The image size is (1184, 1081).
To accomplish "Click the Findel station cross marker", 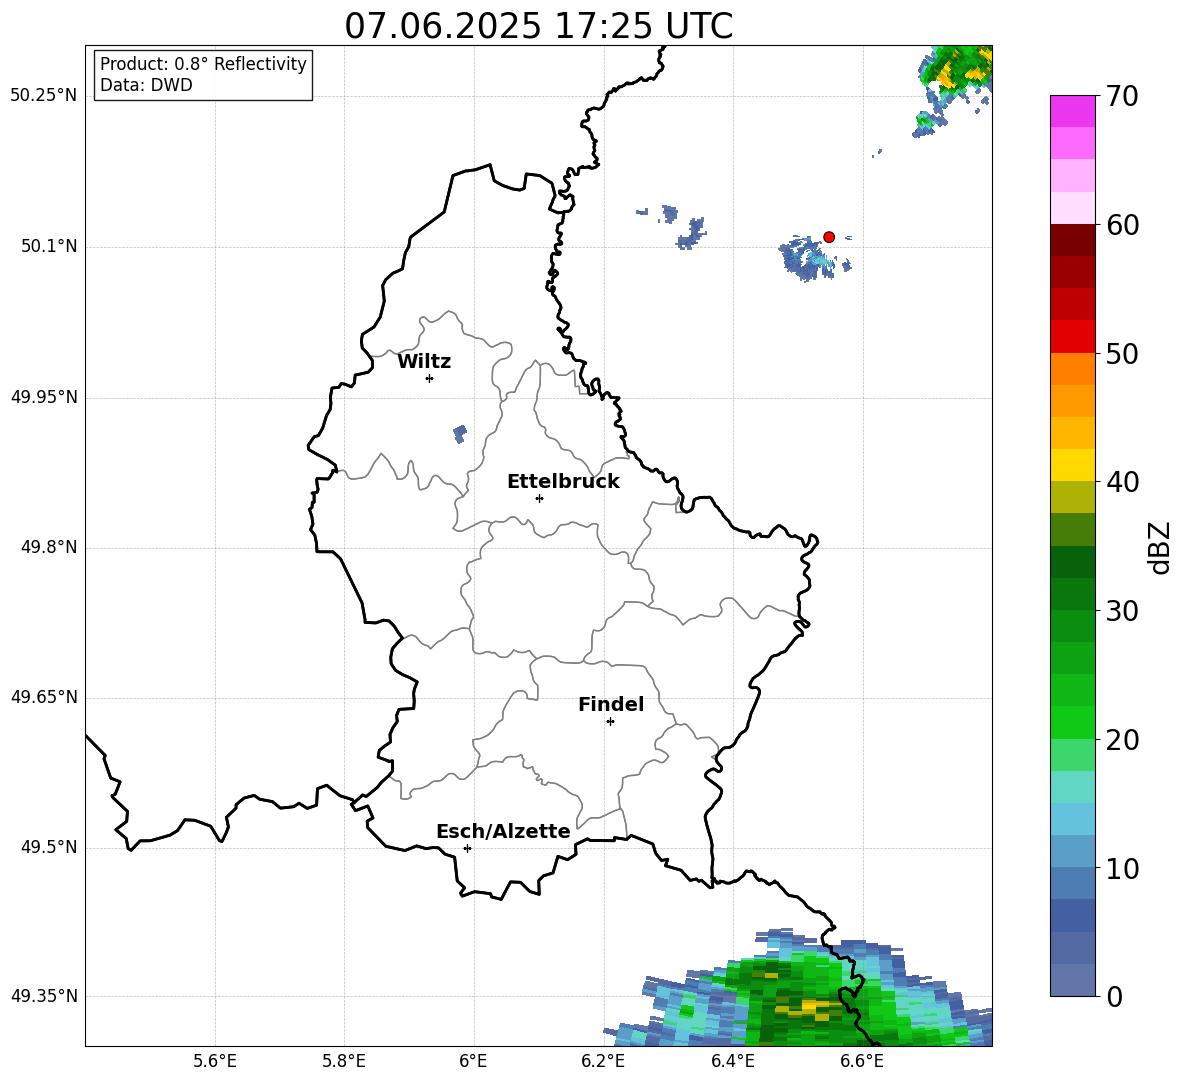I will (610, 722).
